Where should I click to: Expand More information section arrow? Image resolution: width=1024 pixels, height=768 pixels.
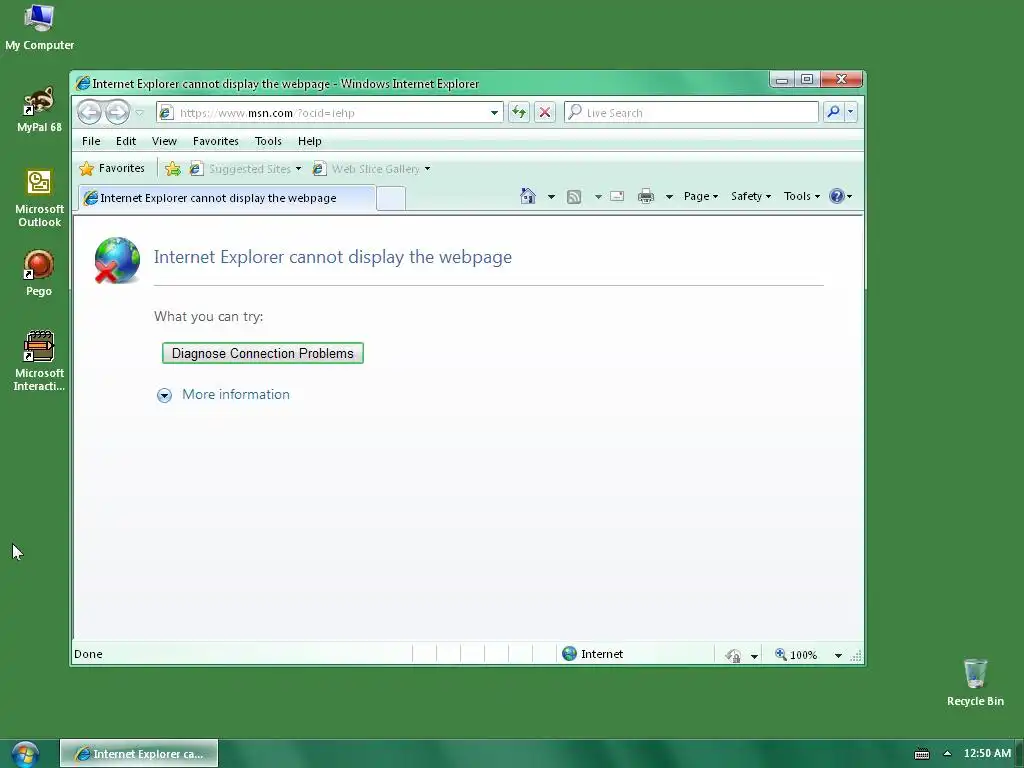coord(165,395)
